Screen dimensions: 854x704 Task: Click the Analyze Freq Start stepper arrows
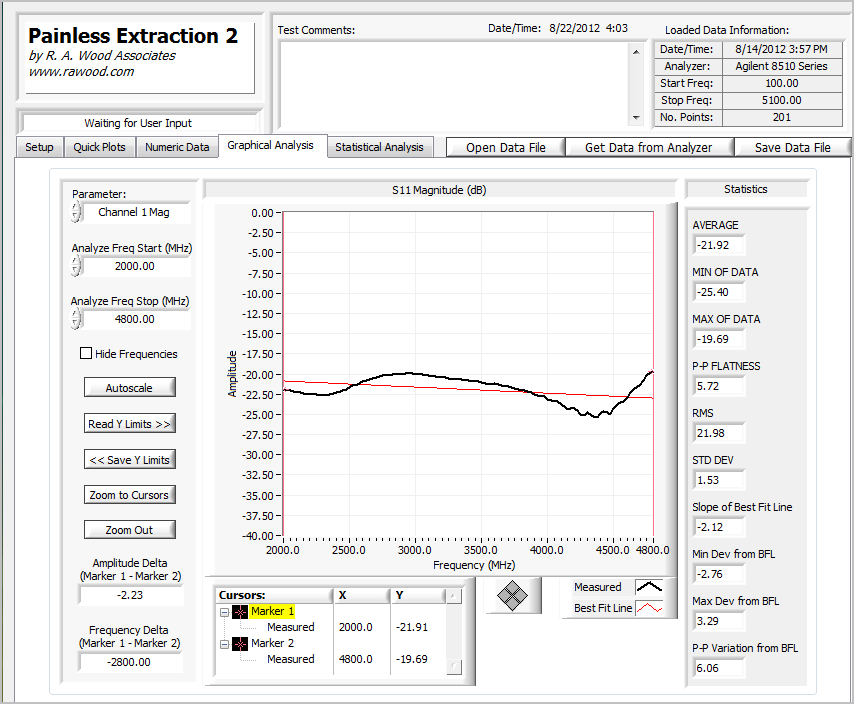point(76,266)
